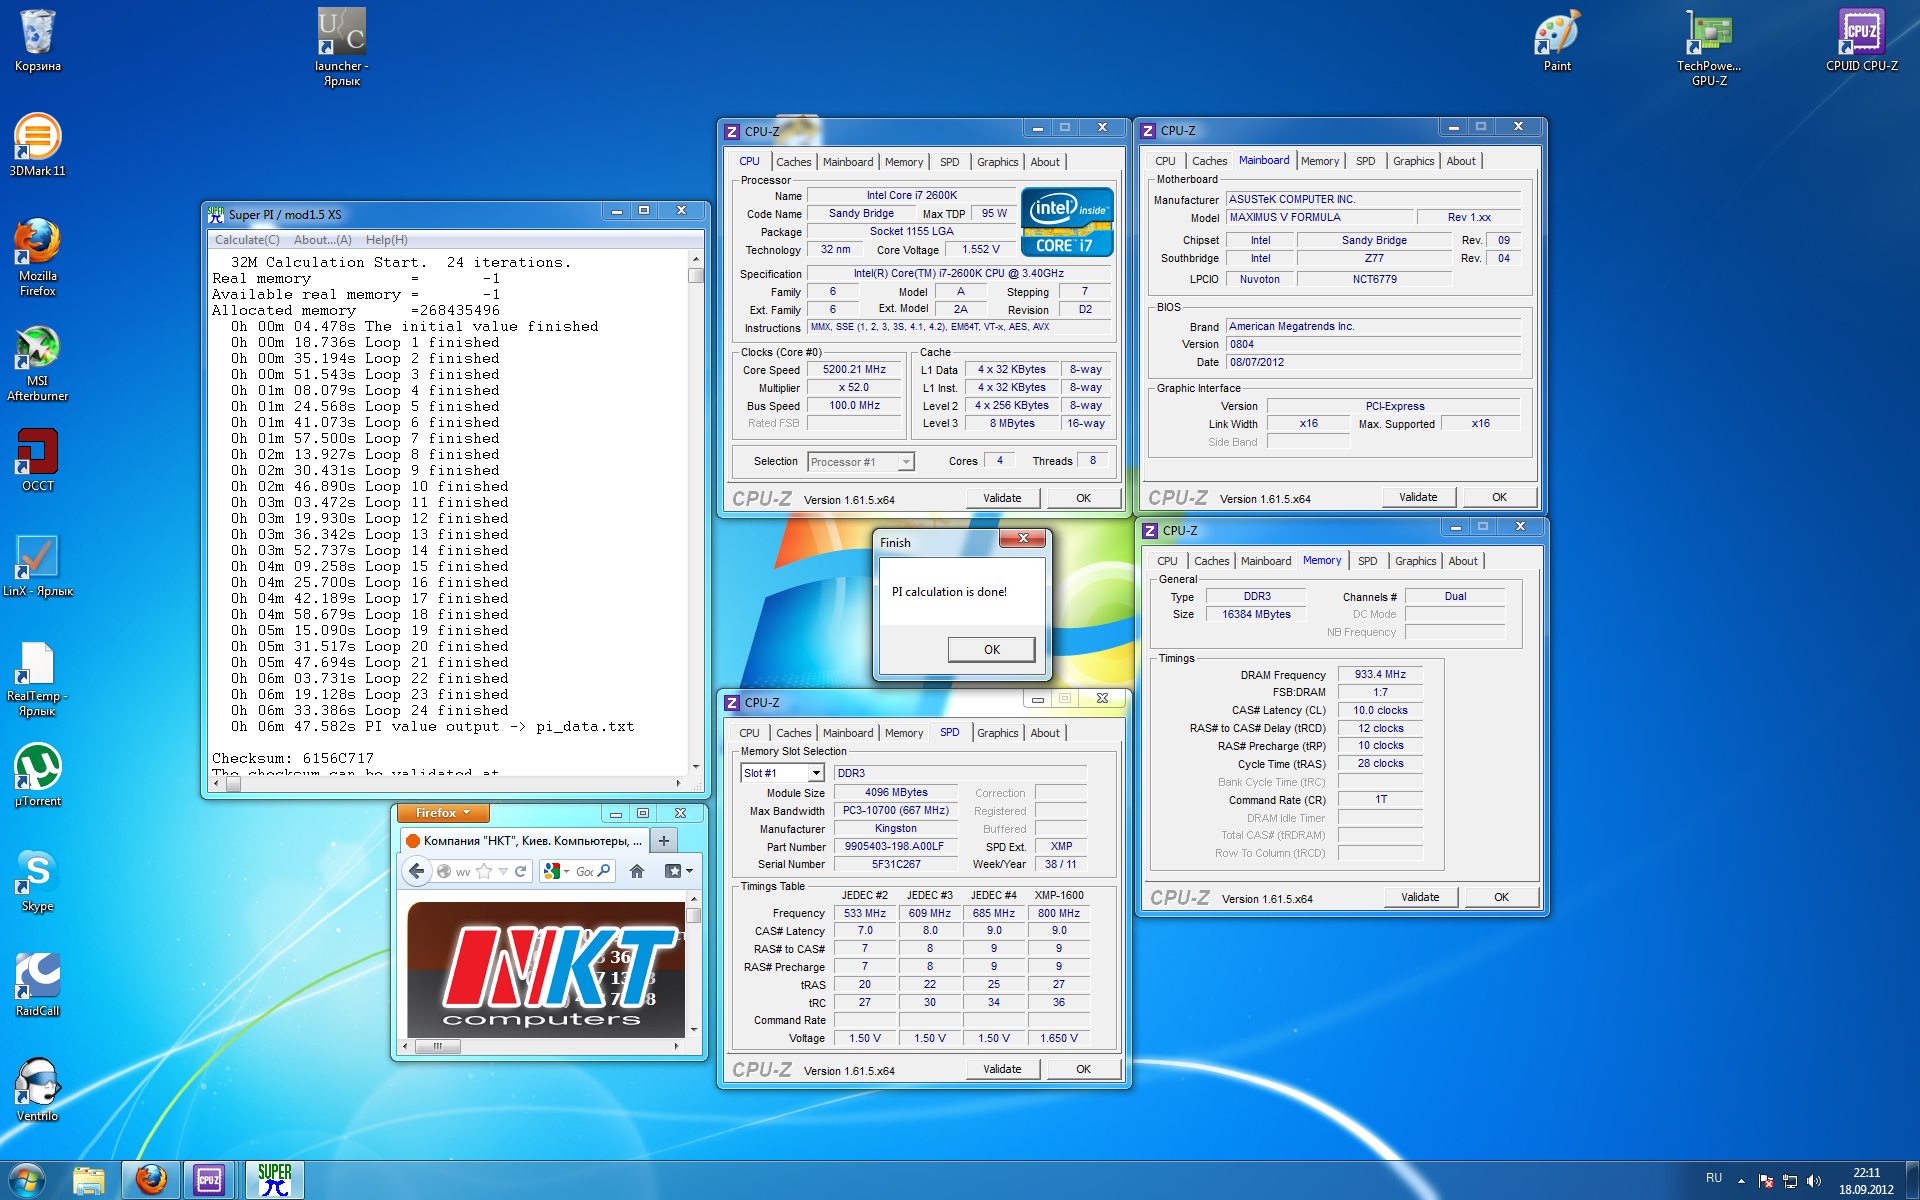Switch to Caches tab in CPU window
Viewport: 1920px width, 1200px height.
794,162
